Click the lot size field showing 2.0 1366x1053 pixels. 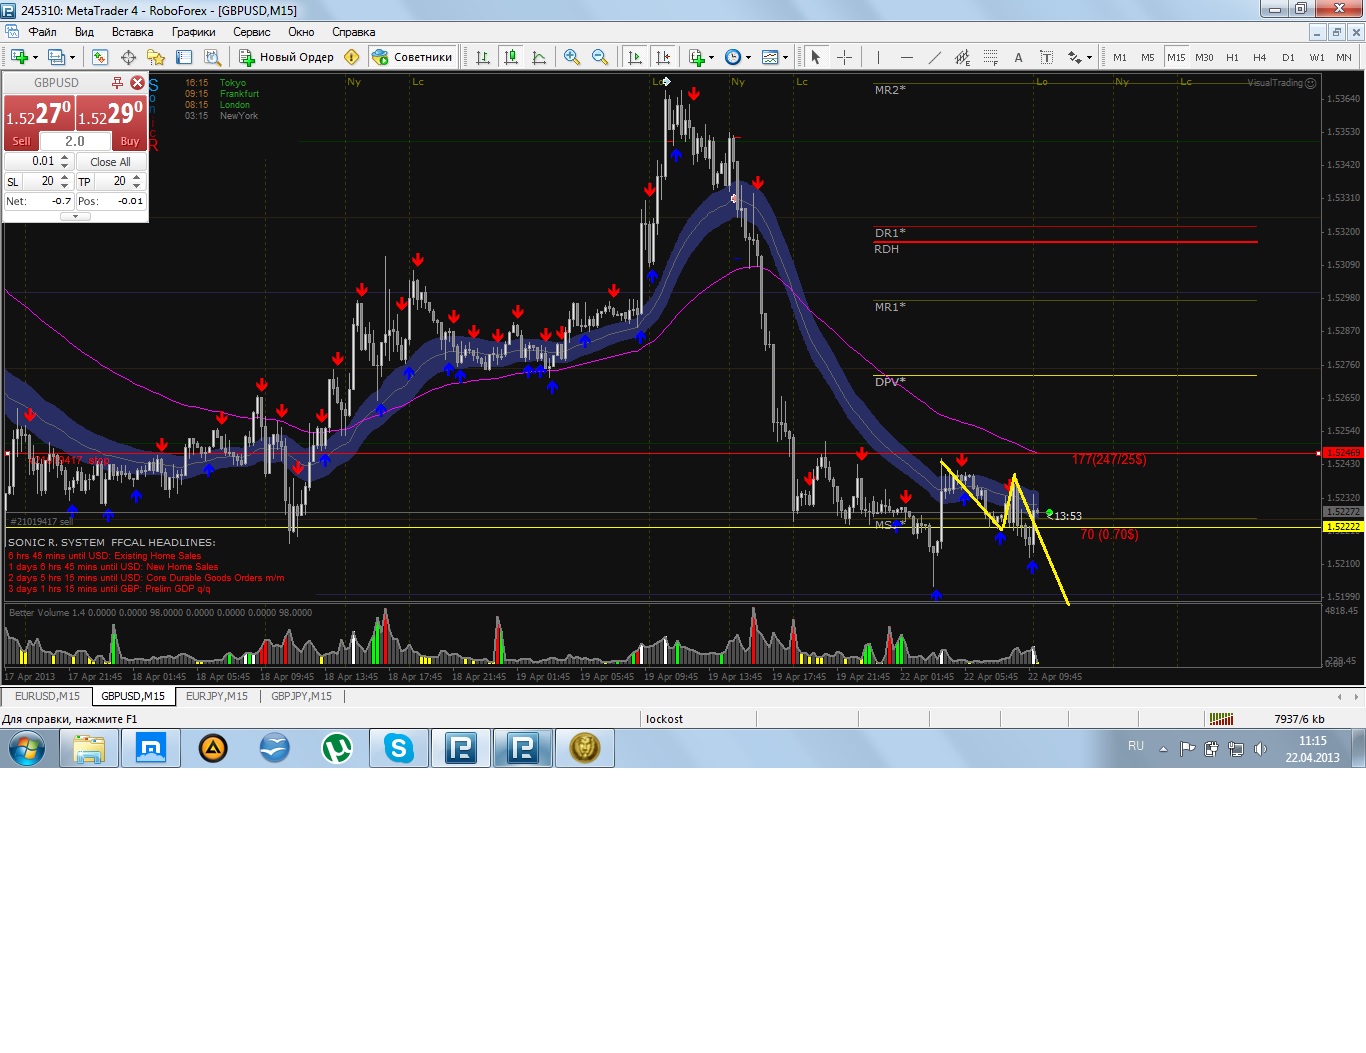click(75, 141)
